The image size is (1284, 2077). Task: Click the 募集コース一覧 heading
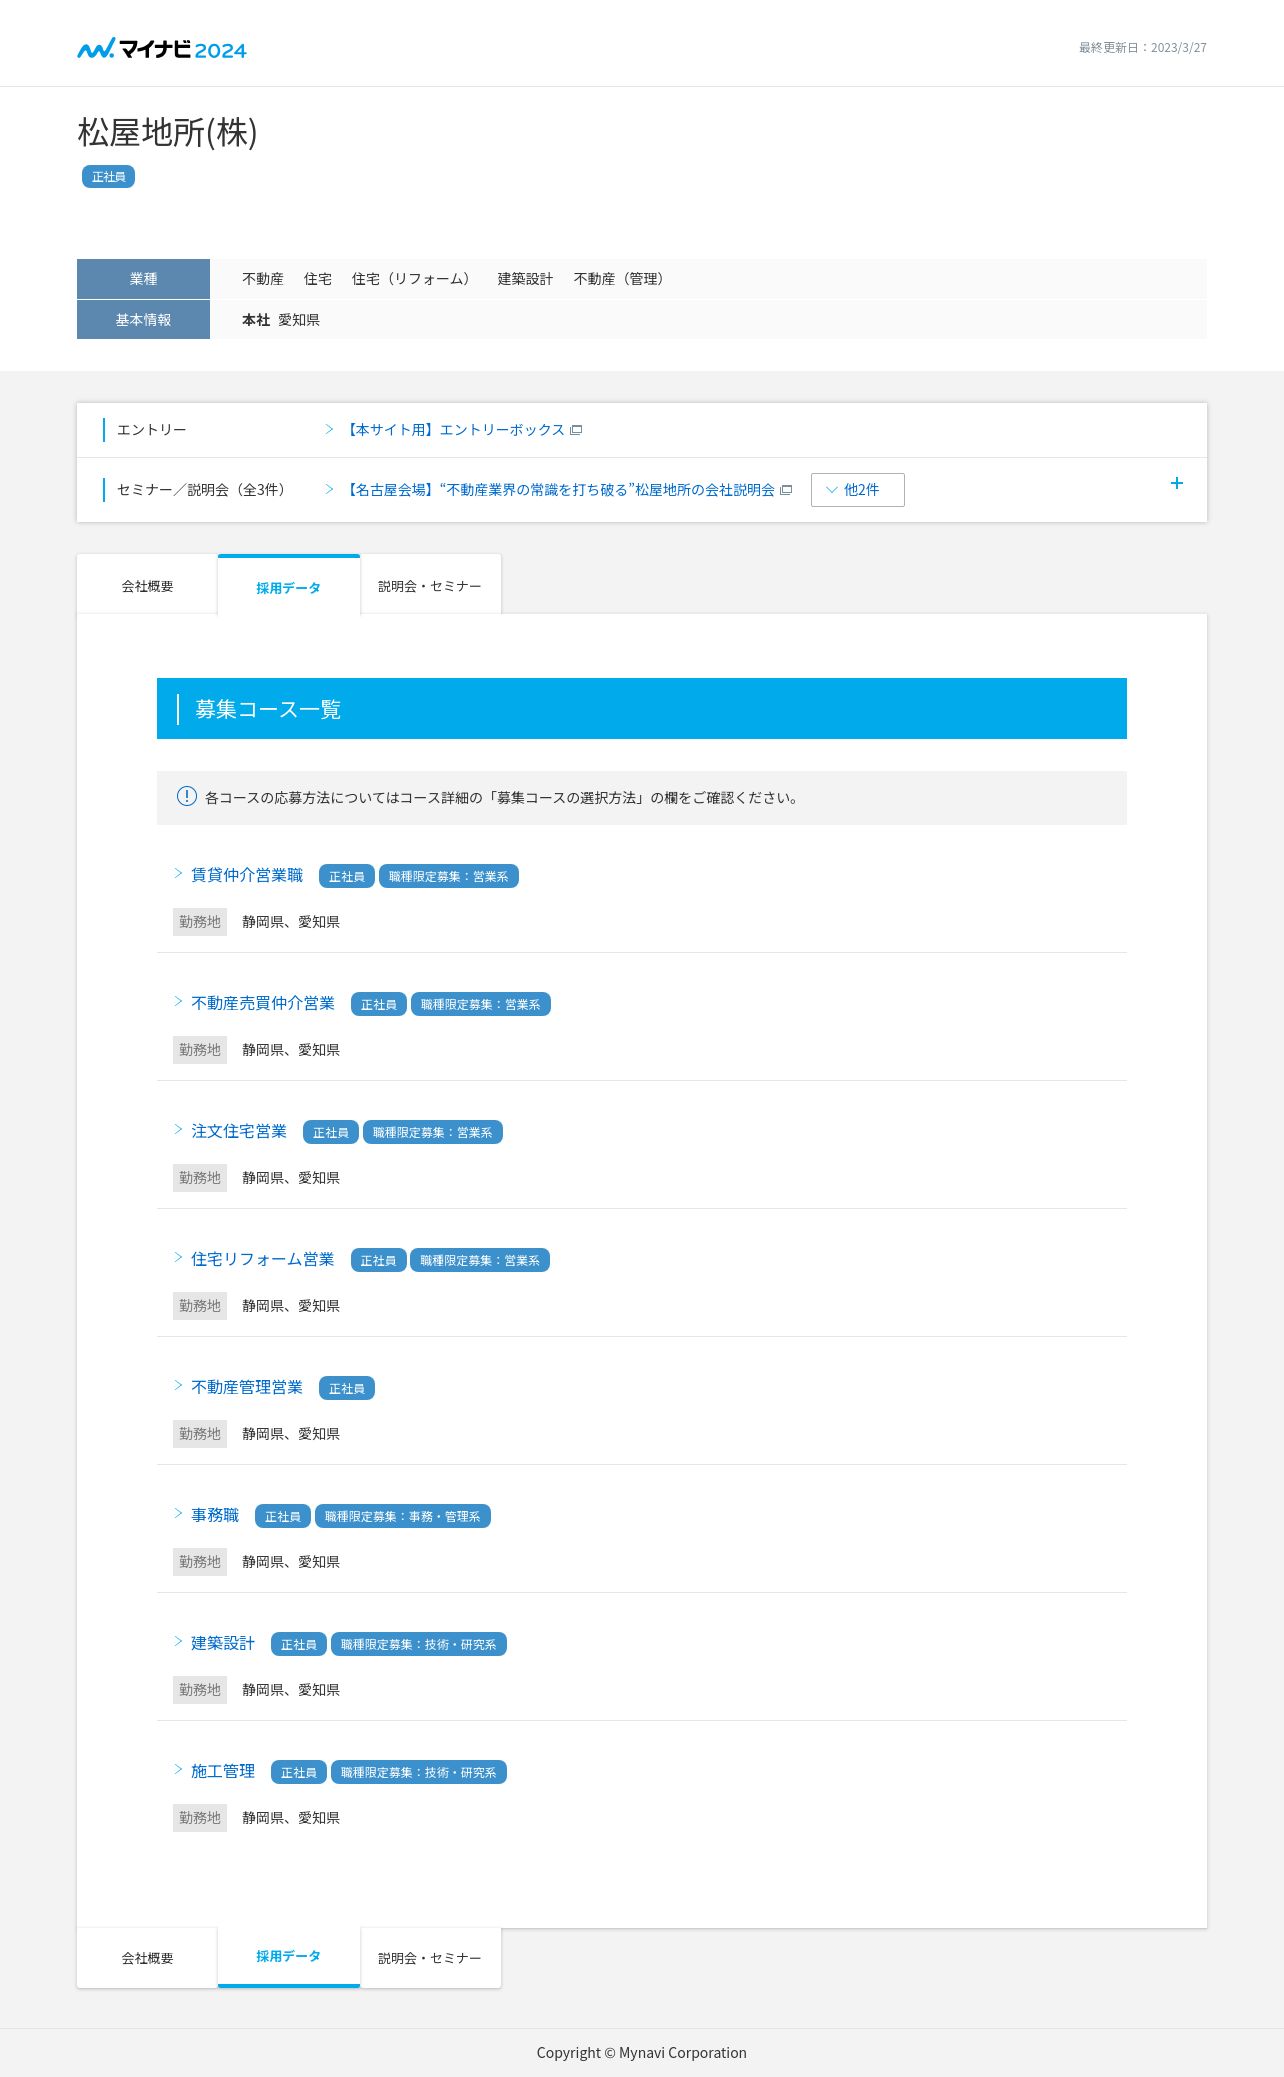pos(268,709)
